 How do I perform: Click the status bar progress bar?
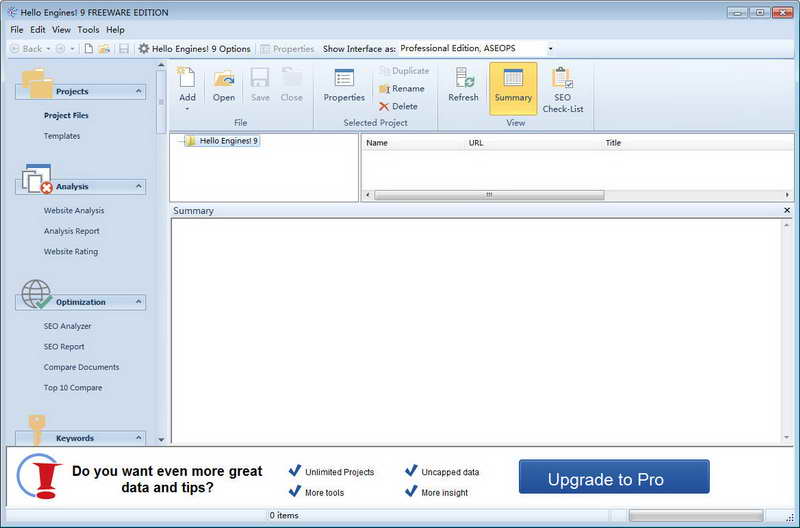click(696, 515)
